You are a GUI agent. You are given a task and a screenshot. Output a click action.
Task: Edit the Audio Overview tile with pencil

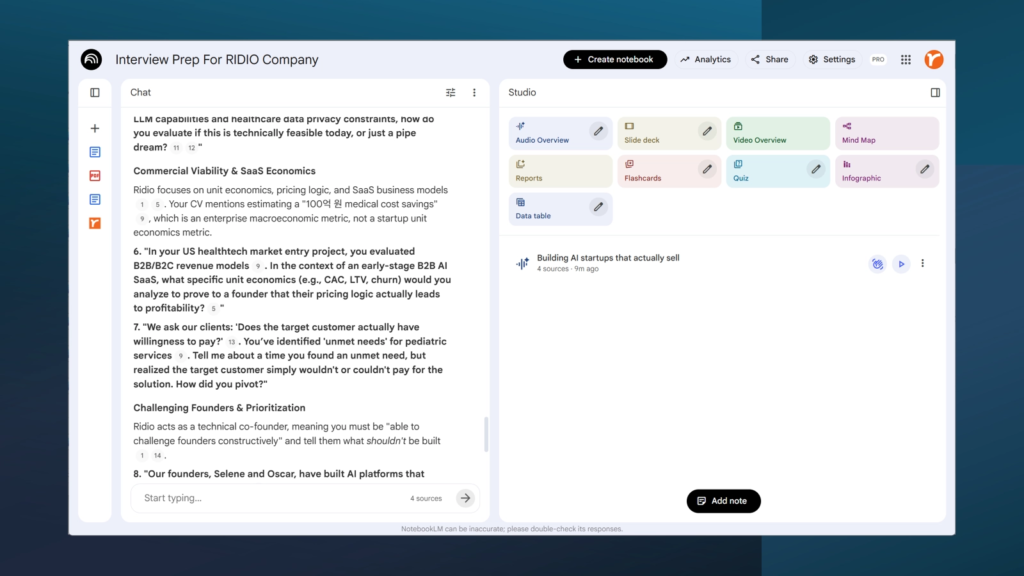point(598,130)
